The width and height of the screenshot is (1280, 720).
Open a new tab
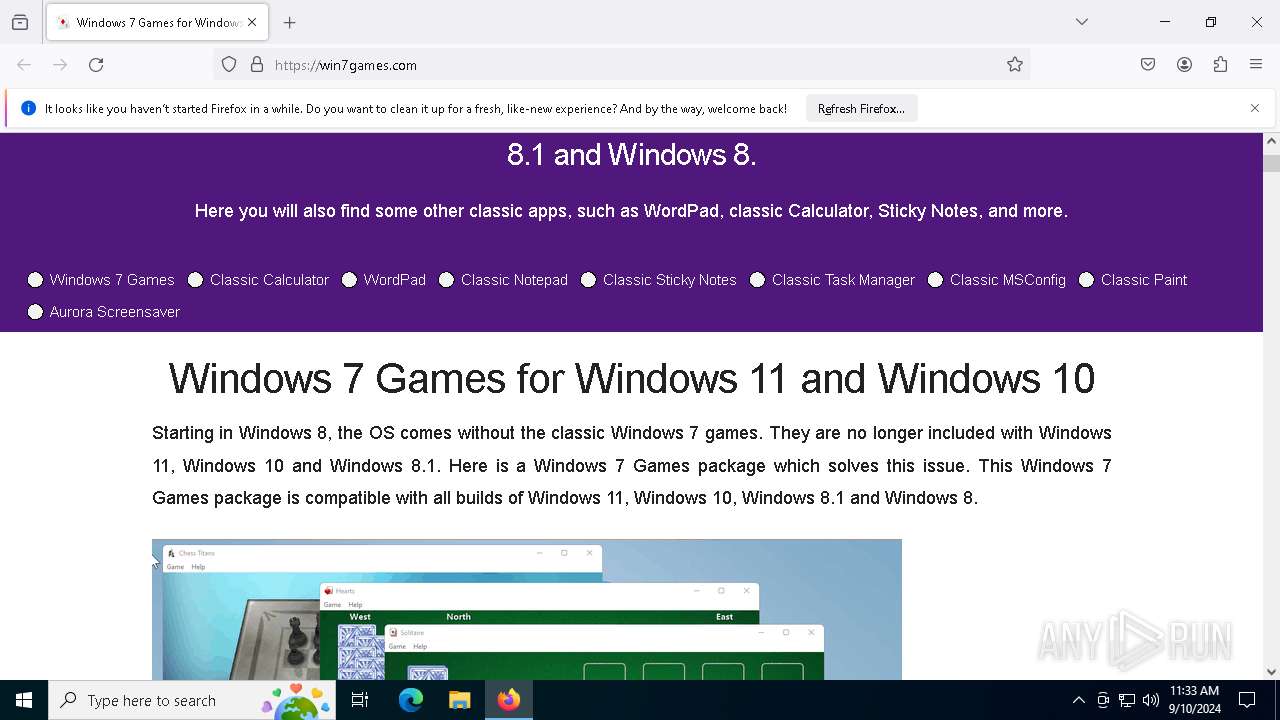click(290, 22)
